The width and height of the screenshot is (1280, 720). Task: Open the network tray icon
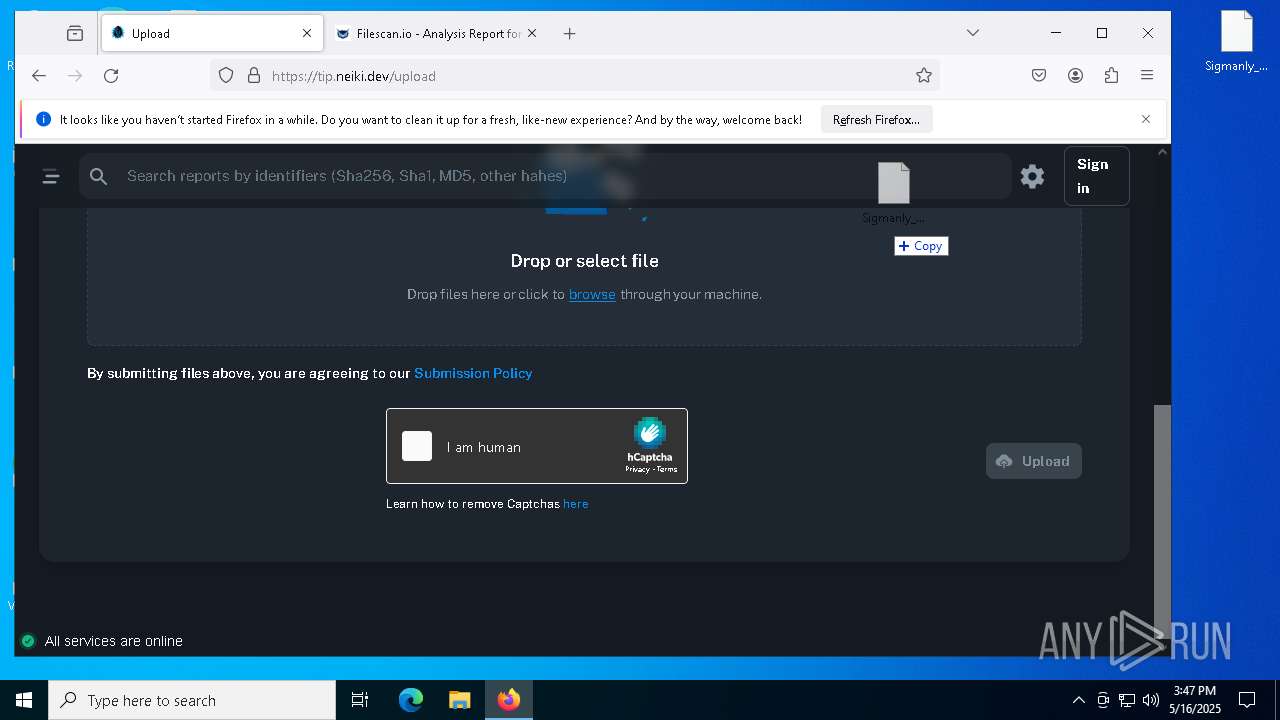[x=1127, y=700]
